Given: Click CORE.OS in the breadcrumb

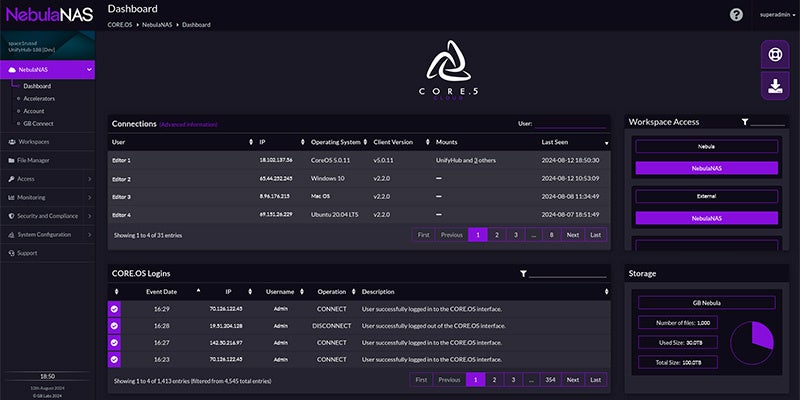Looking at the screenshot, I should tap(120, 24).
